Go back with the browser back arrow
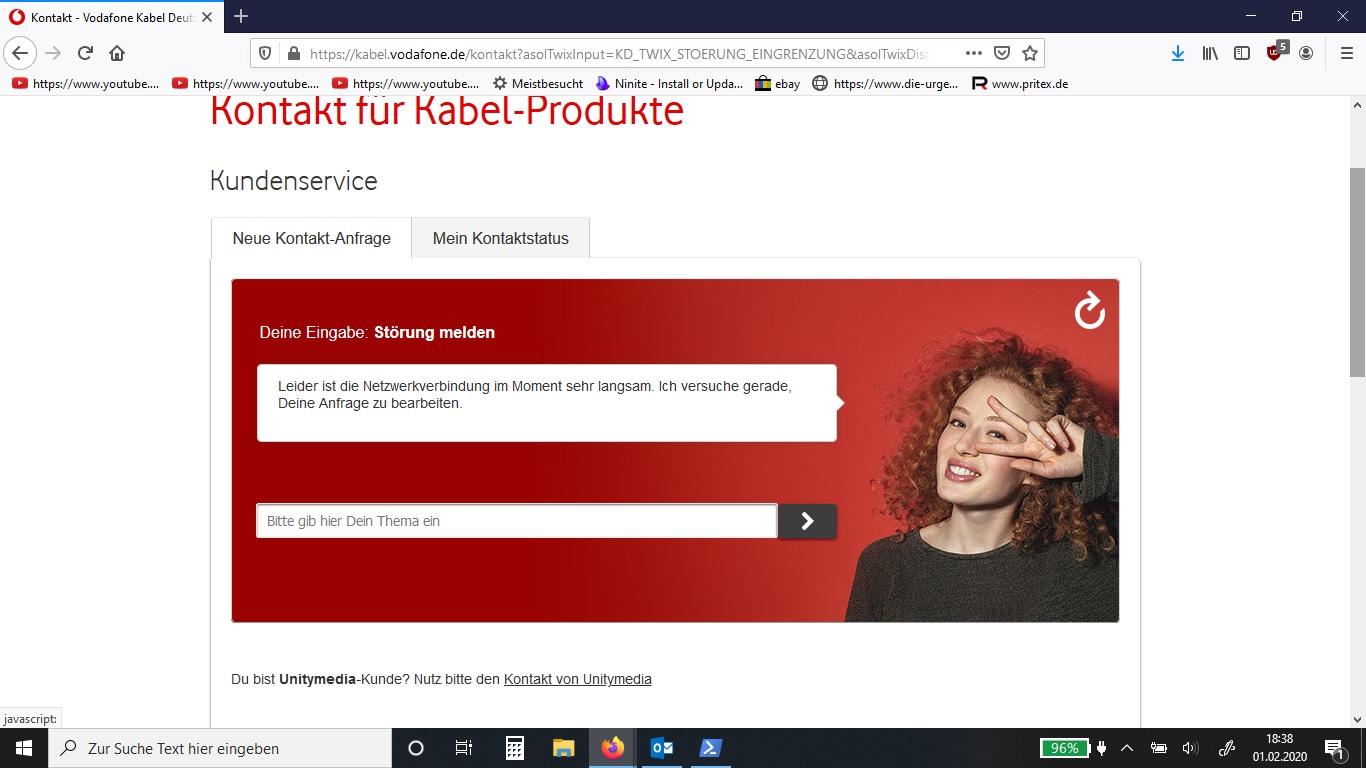The width and height of the screenshot is (1366, 768). click(20, 53)
